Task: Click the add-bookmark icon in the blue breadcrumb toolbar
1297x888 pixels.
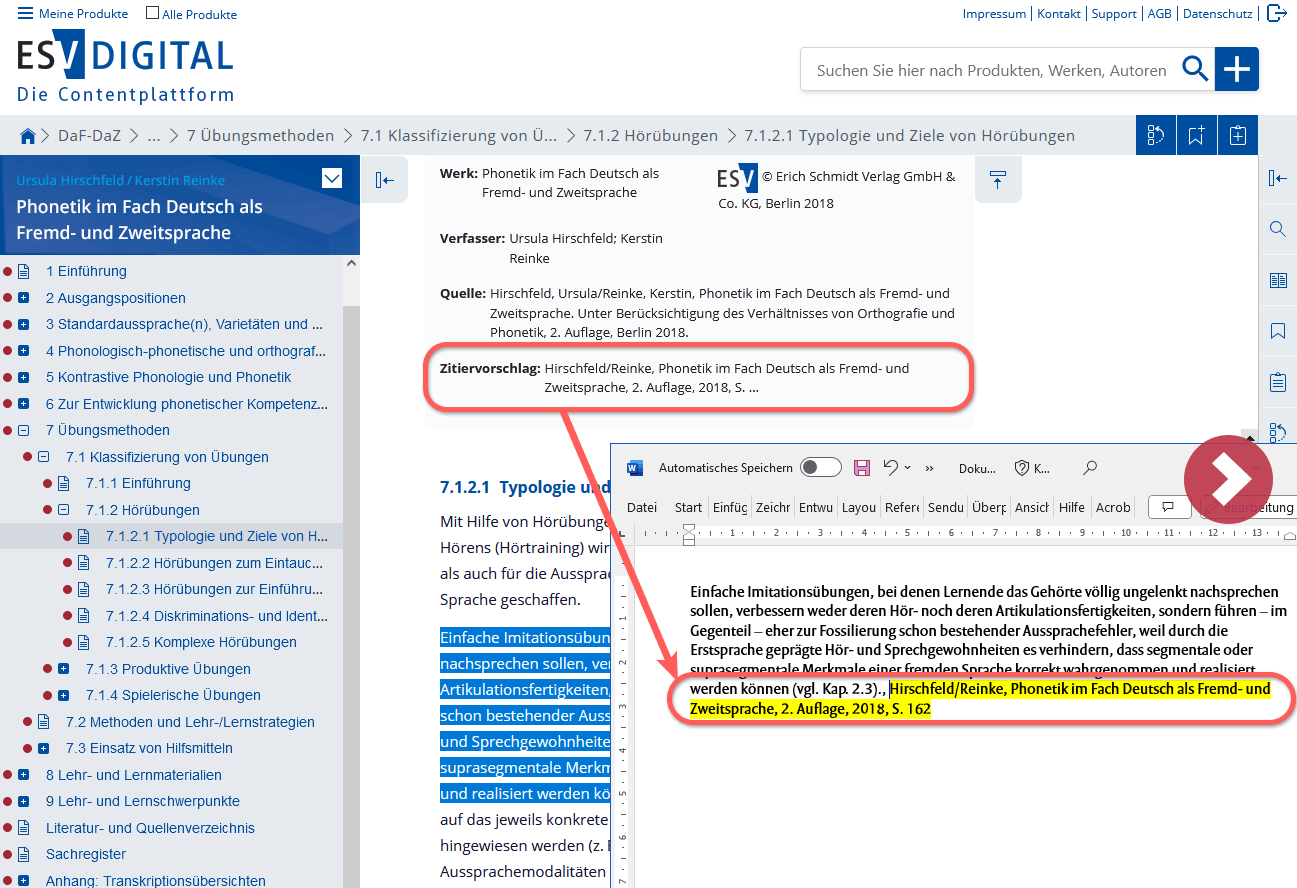Action: (1197, 135)
